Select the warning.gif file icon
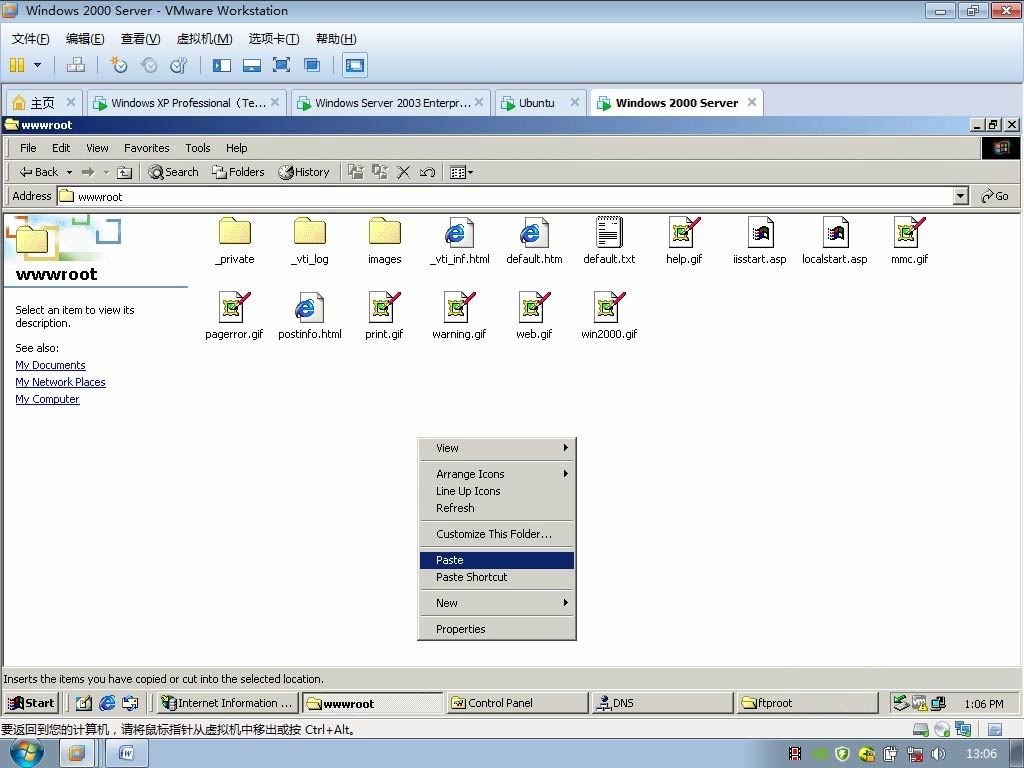This screenshot has height=768, width=1024. 459,308
